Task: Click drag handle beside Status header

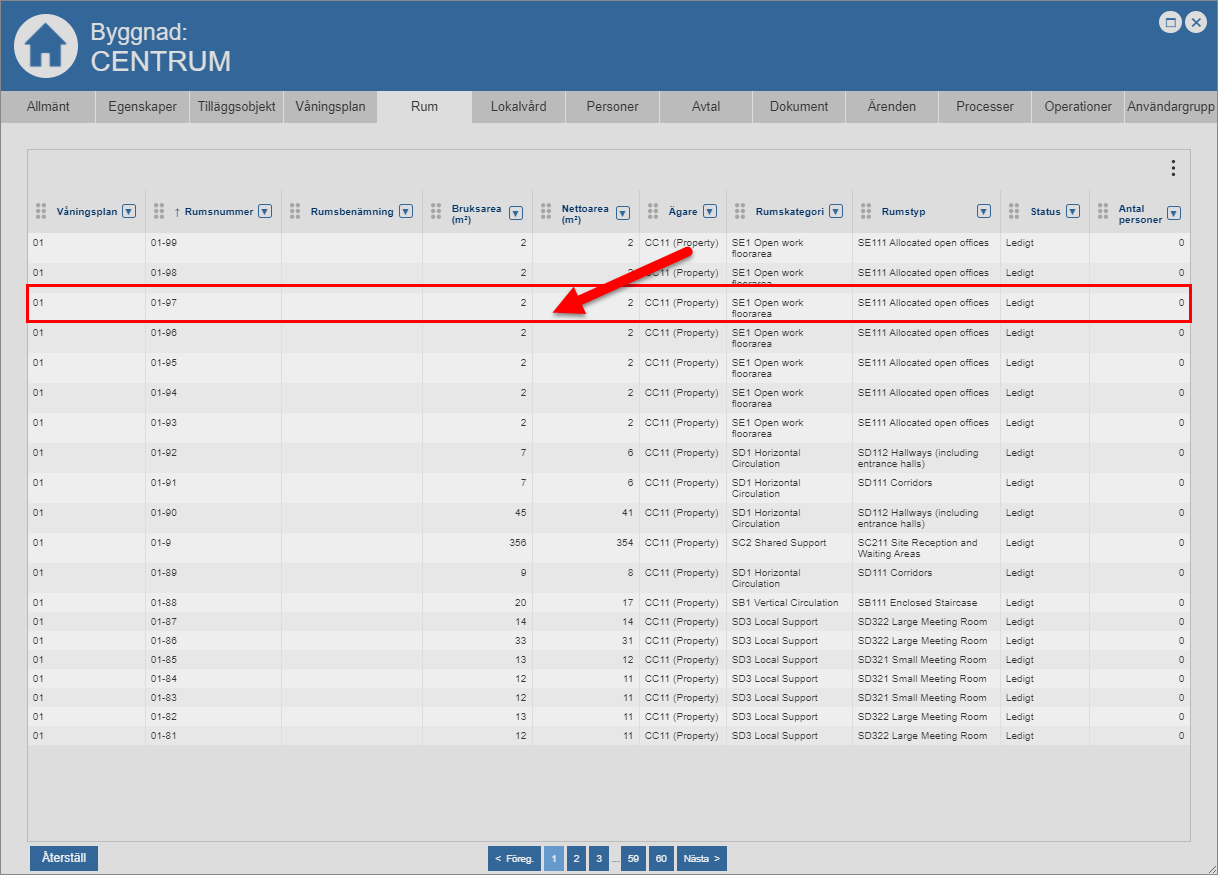Action: tap(1015, 211)
